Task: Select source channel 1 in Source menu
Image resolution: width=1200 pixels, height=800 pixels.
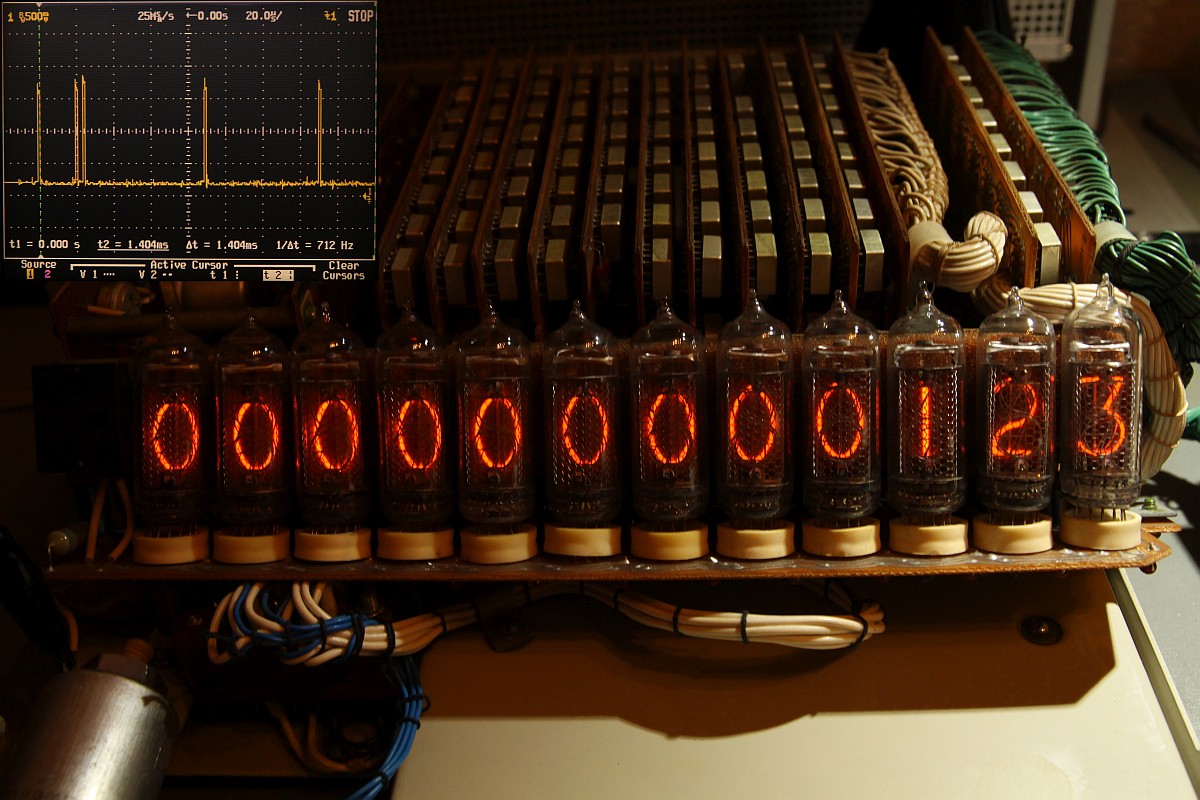Action: click(x=30, y=274)
